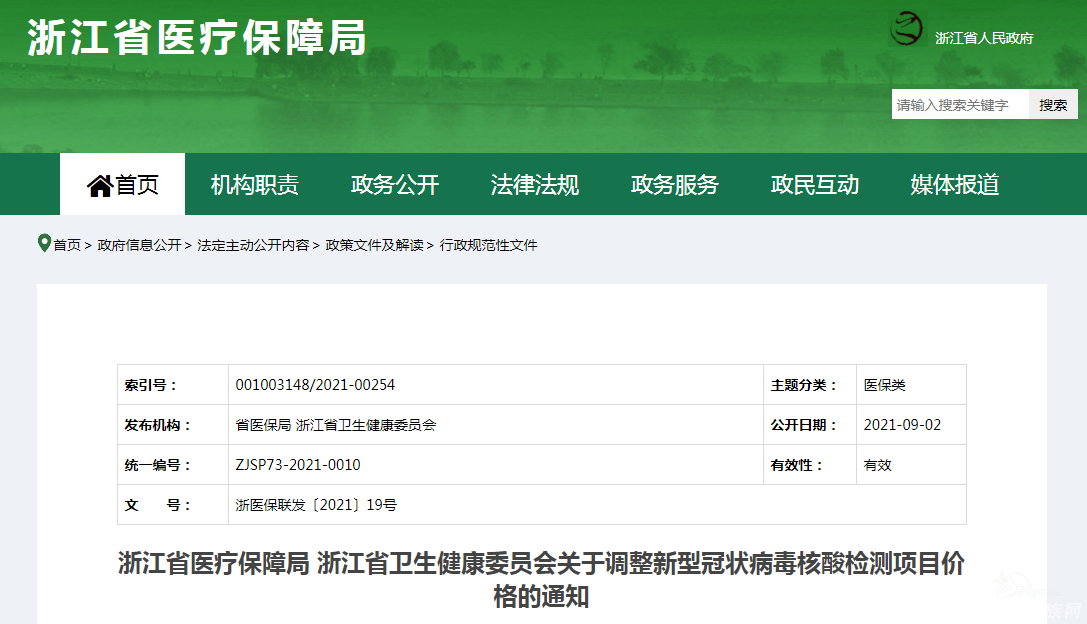Click the home icon in navigation bar
This screenshot has height=624, width=1087.
tap(100, 185)
